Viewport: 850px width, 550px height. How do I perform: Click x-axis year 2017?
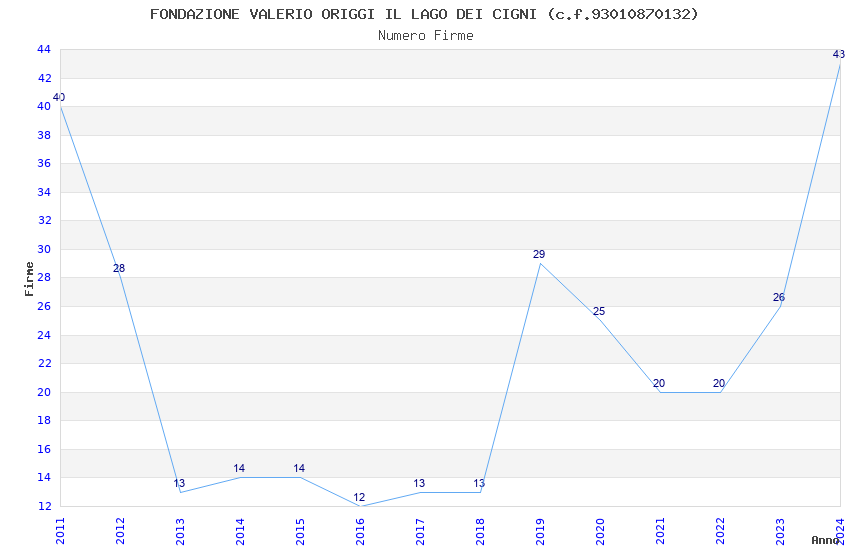point(420,531)
